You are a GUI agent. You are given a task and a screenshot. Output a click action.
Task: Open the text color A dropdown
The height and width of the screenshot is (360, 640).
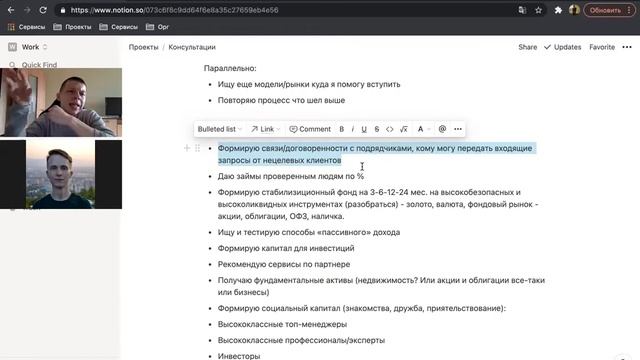pyautogui.click(x=423, y=129)
